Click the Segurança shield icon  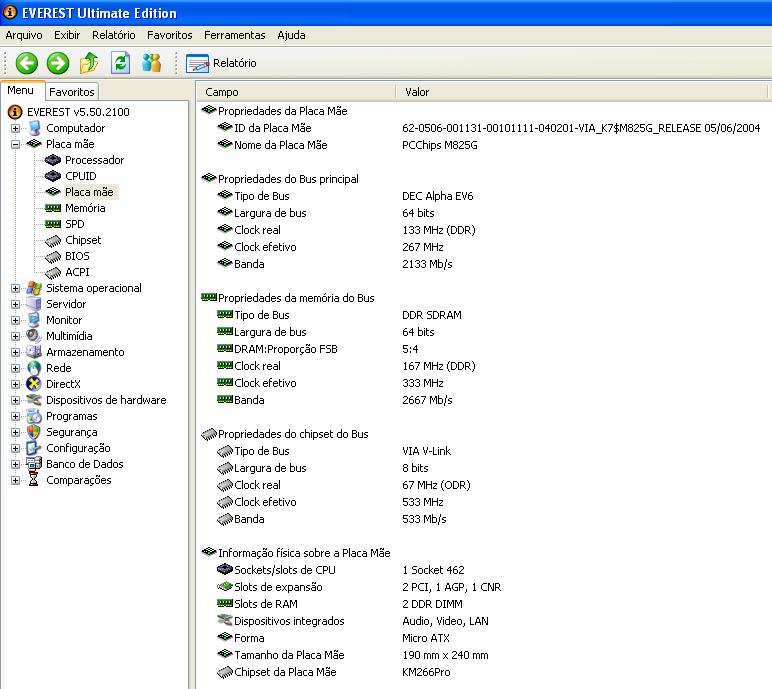coord(34,432)
